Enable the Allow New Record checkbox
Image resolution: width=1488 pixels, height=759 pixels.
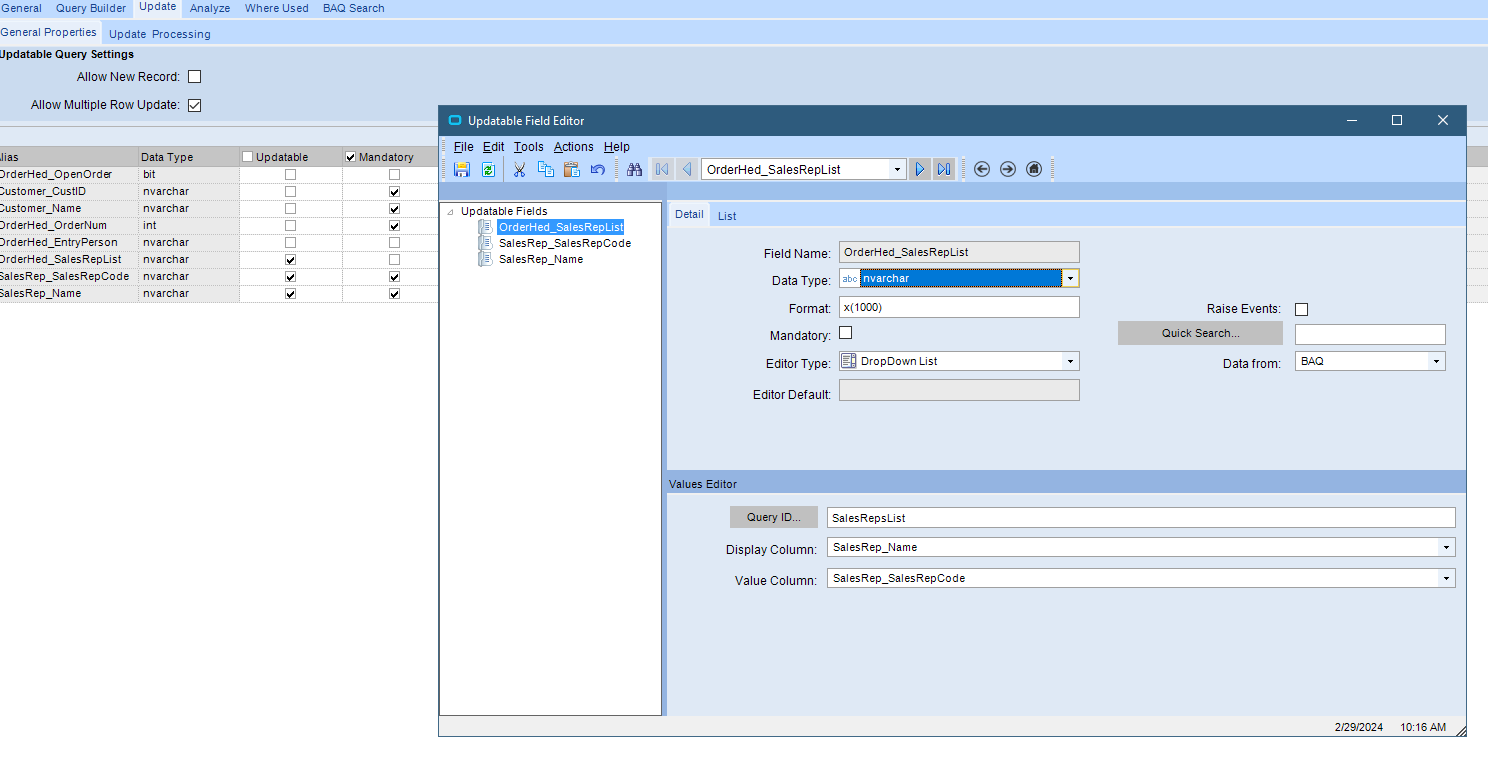coord(195,77)
